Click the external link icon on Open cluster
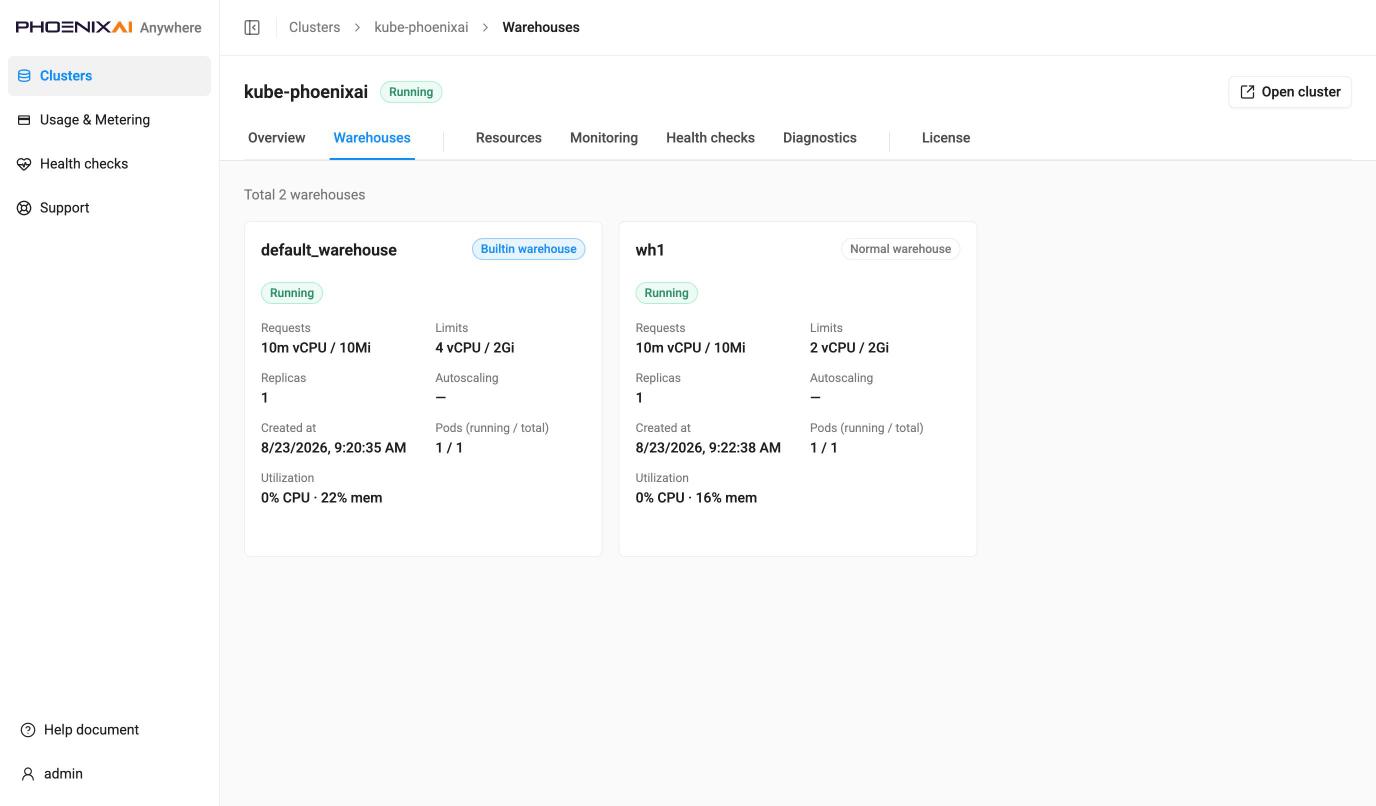Image resolution: width=1376 pixels, height=806 pixels. click(1247, 92)
